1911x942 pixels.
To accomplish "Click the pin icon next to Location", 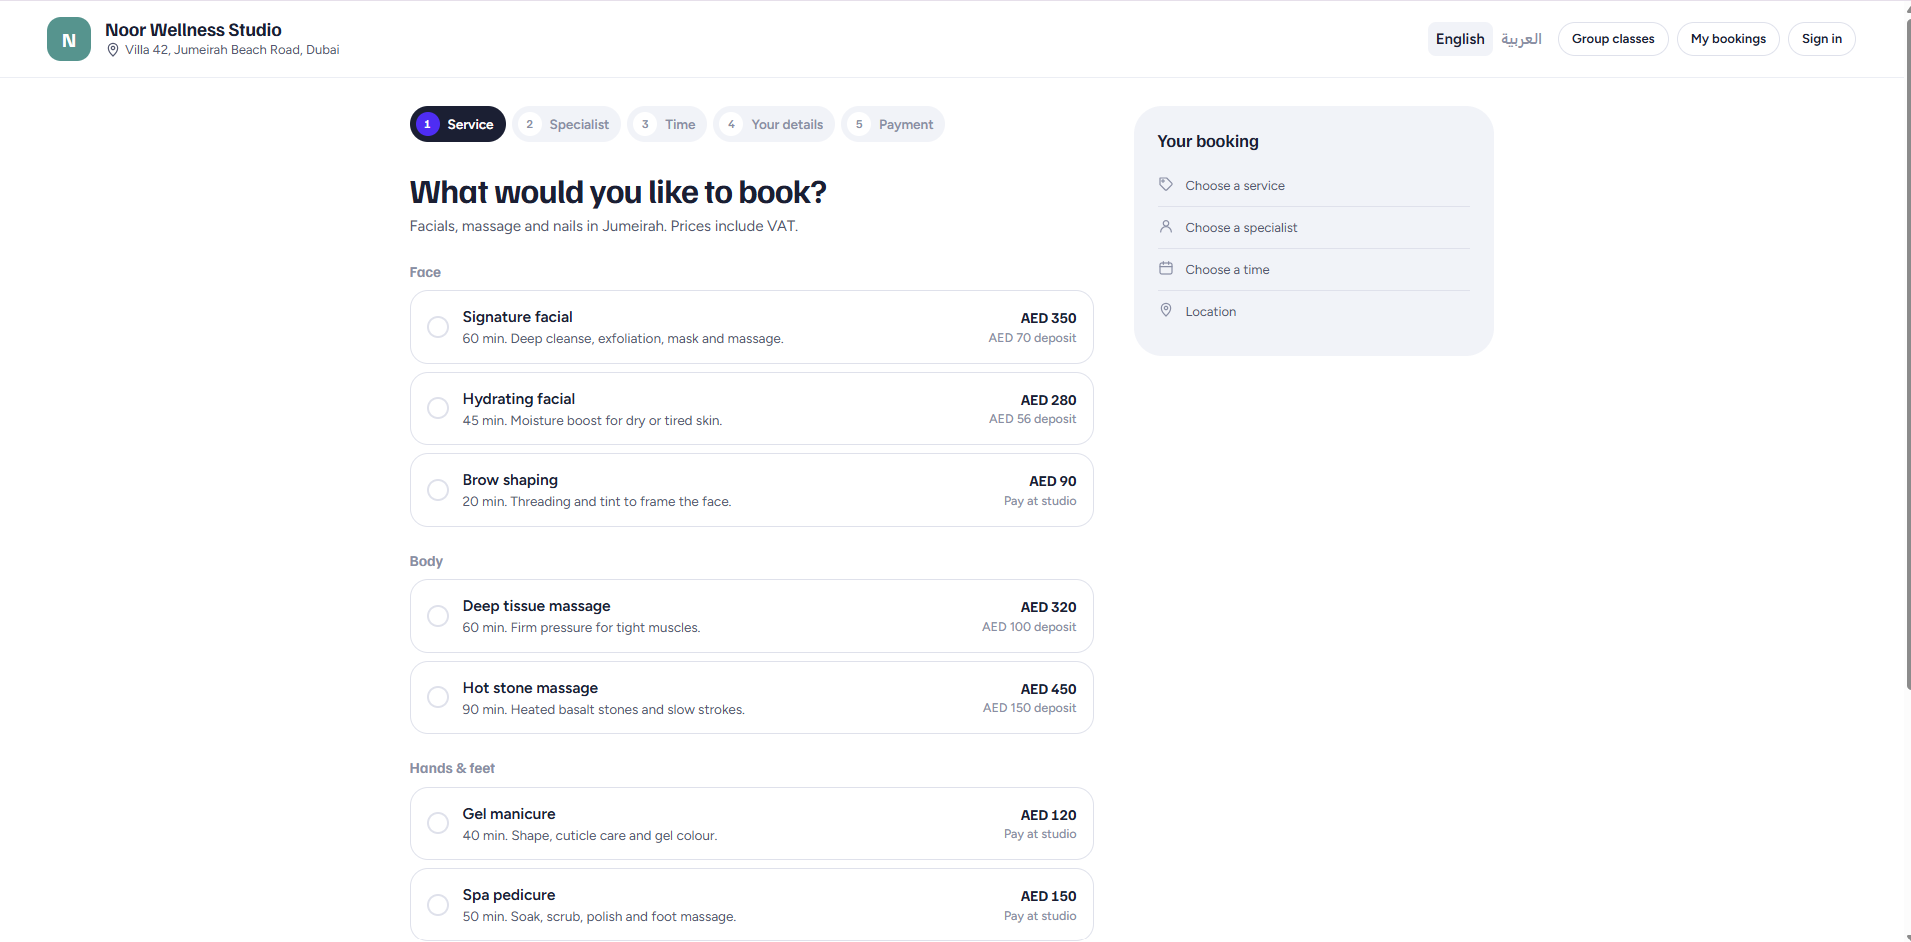I will pyautogui.click(x=1166, y=310).
